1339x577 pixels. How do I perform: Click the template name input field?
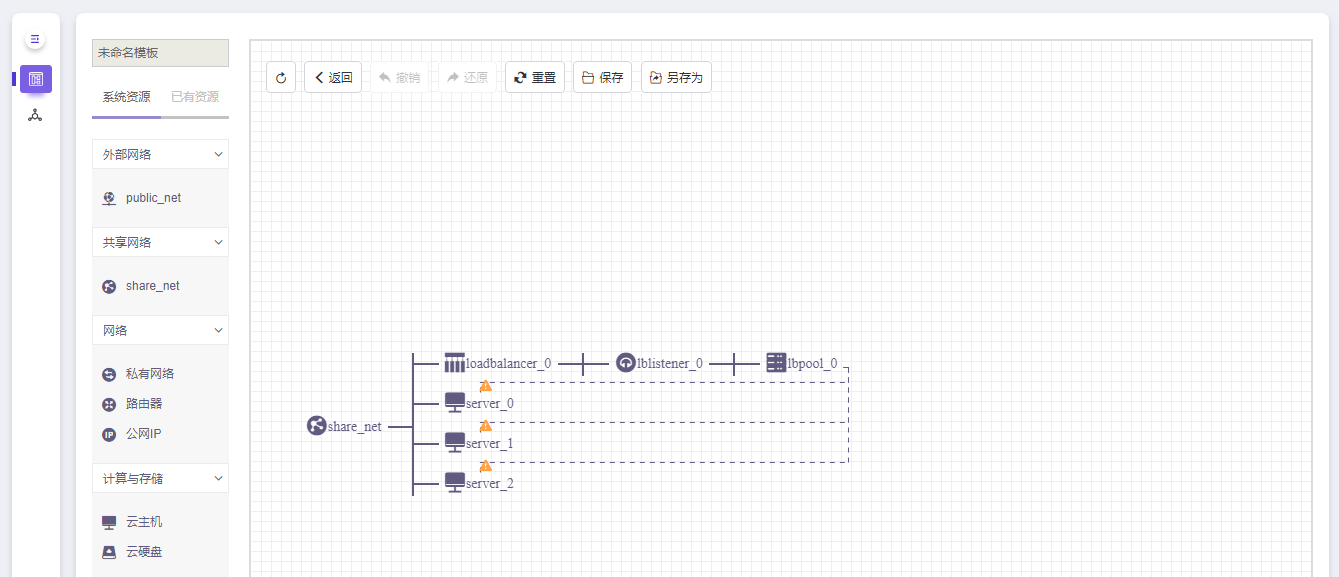tap(160, 53)
